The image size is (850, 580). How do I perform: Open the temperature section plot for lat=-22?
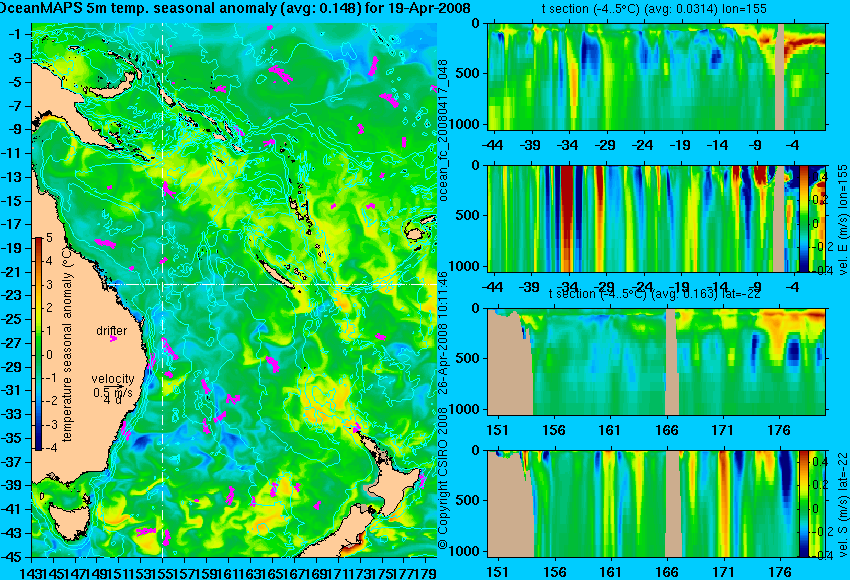coord(657,362)
